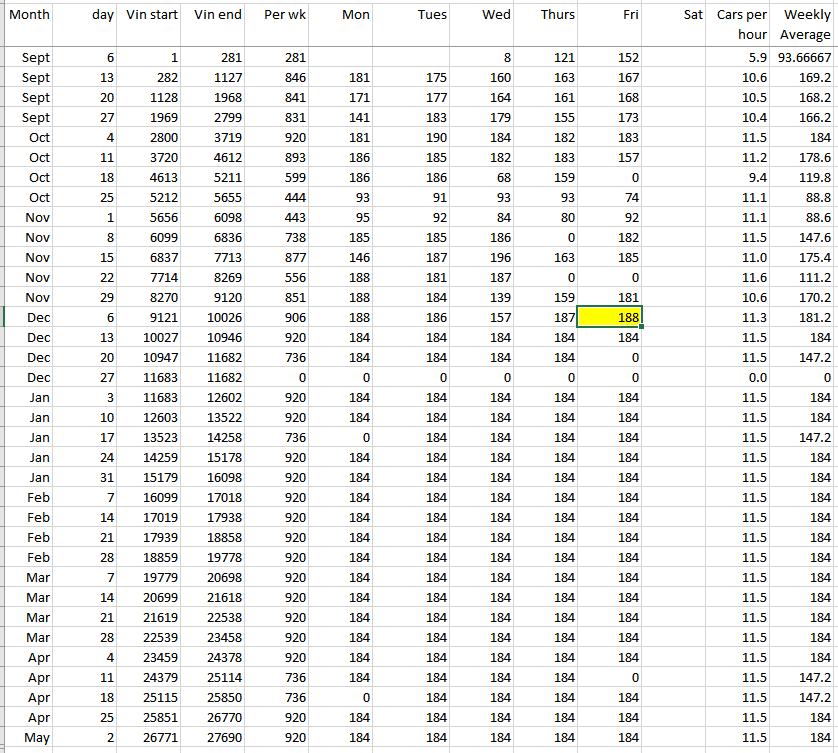Image resolution: width=838 pixels, height=753 pixels.
Task: Select the Friday cell with value 74
Action: [609, 197]
